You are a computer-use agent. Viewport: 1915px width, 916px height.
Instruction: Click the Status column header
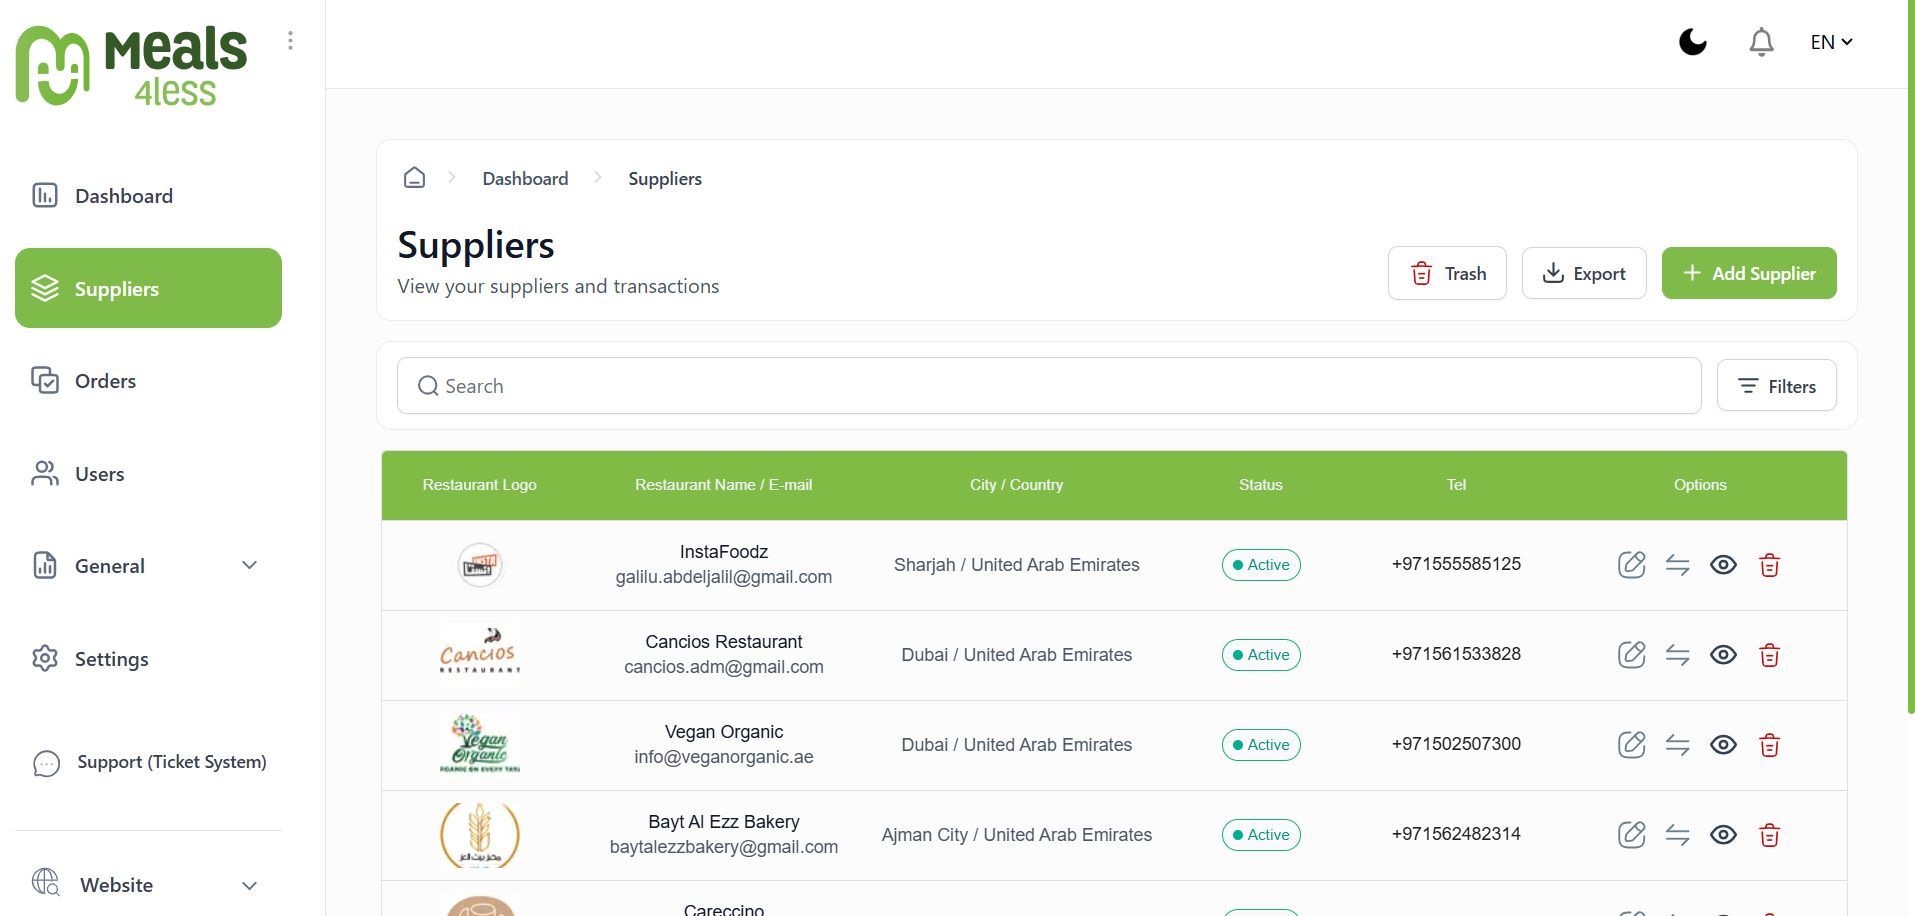pos(1261,485)
